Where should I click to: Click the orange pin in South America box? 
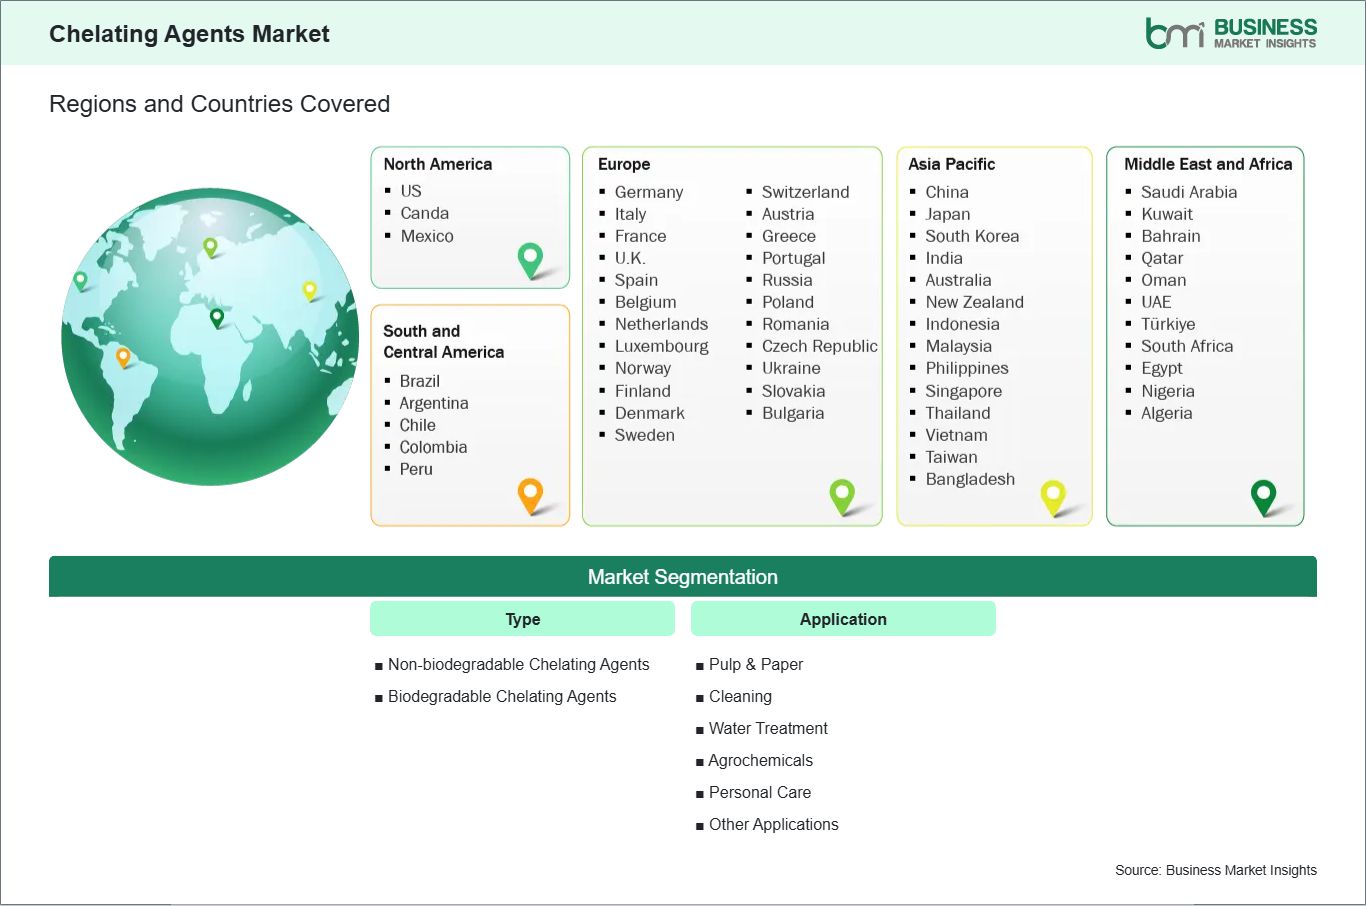[x=530, y=494]
